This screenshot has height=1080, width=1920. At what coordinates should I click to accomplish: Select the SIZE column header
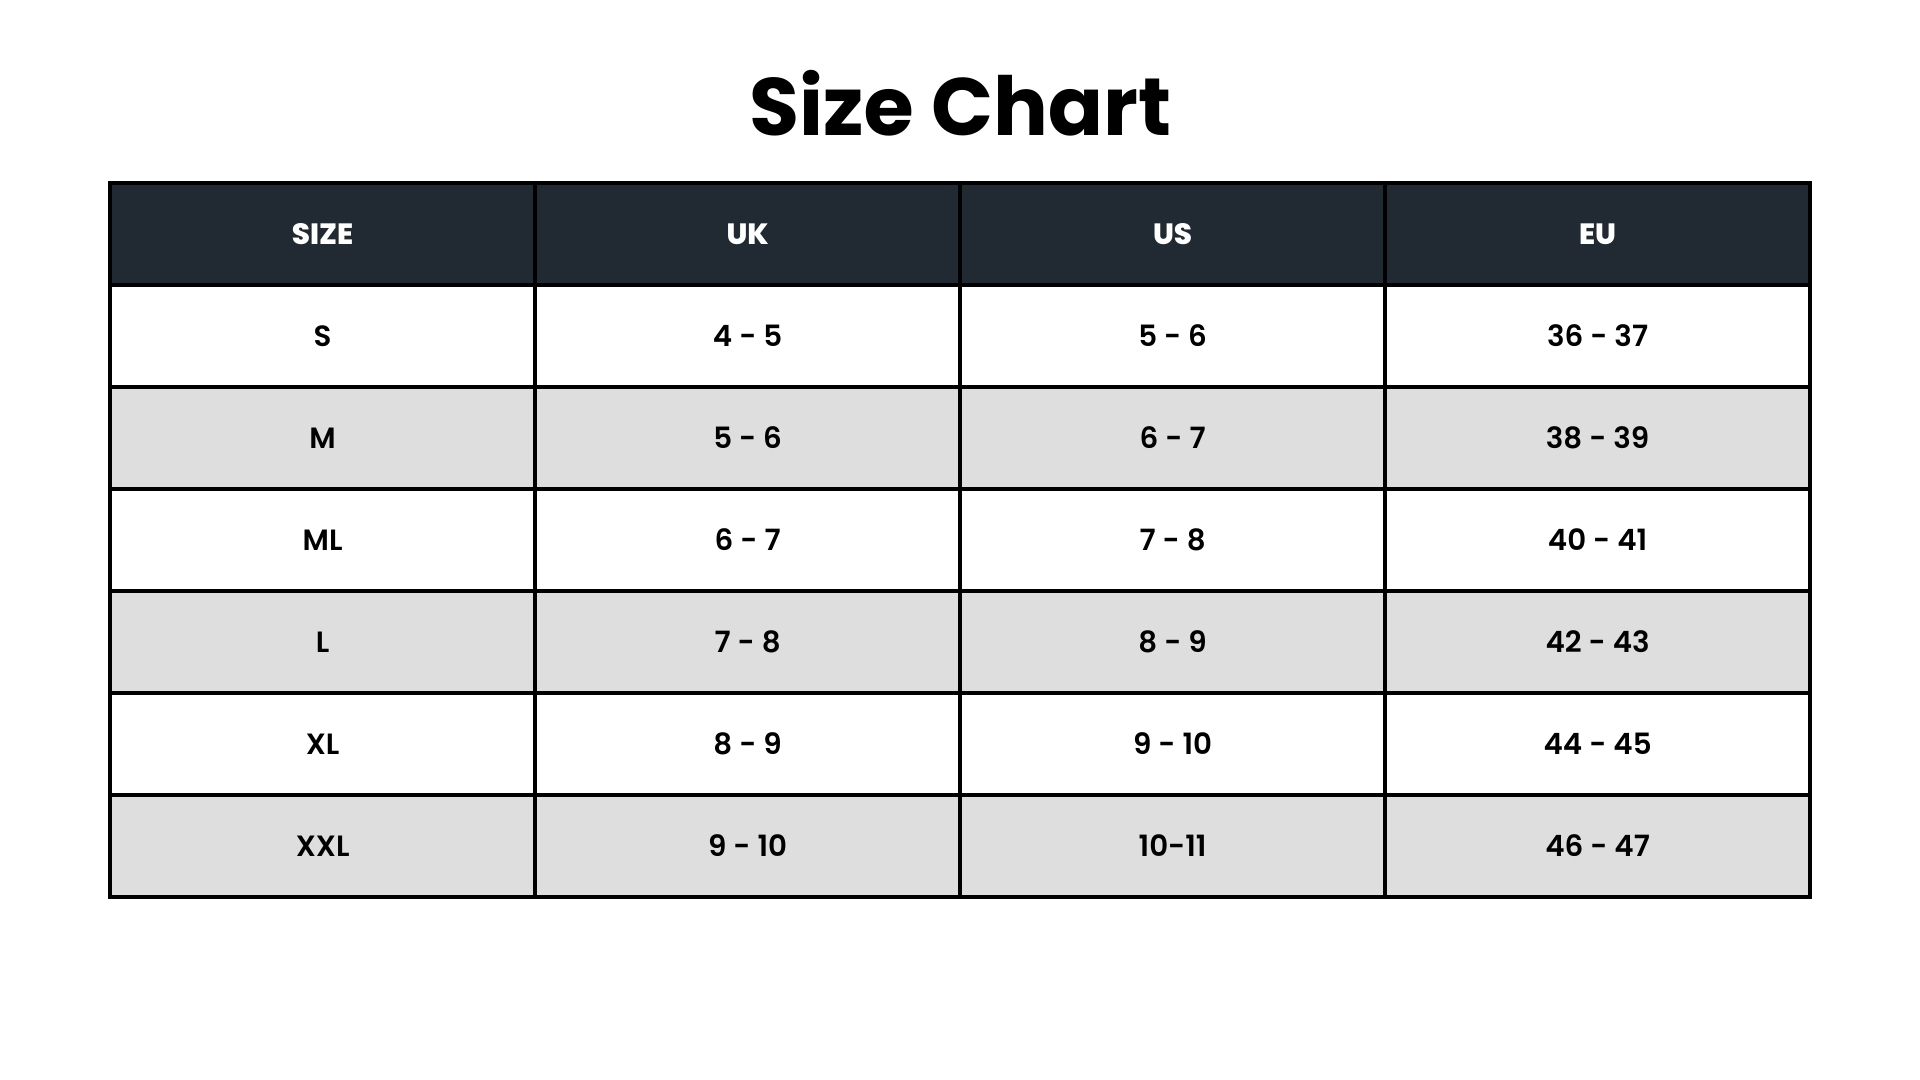[322, 234]
